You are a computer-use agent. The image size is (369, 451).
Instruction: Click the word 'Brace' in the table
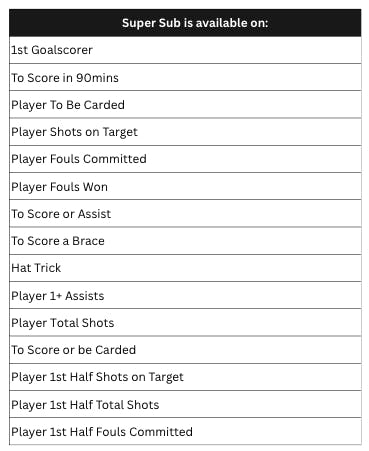click(x=88, y=241)
